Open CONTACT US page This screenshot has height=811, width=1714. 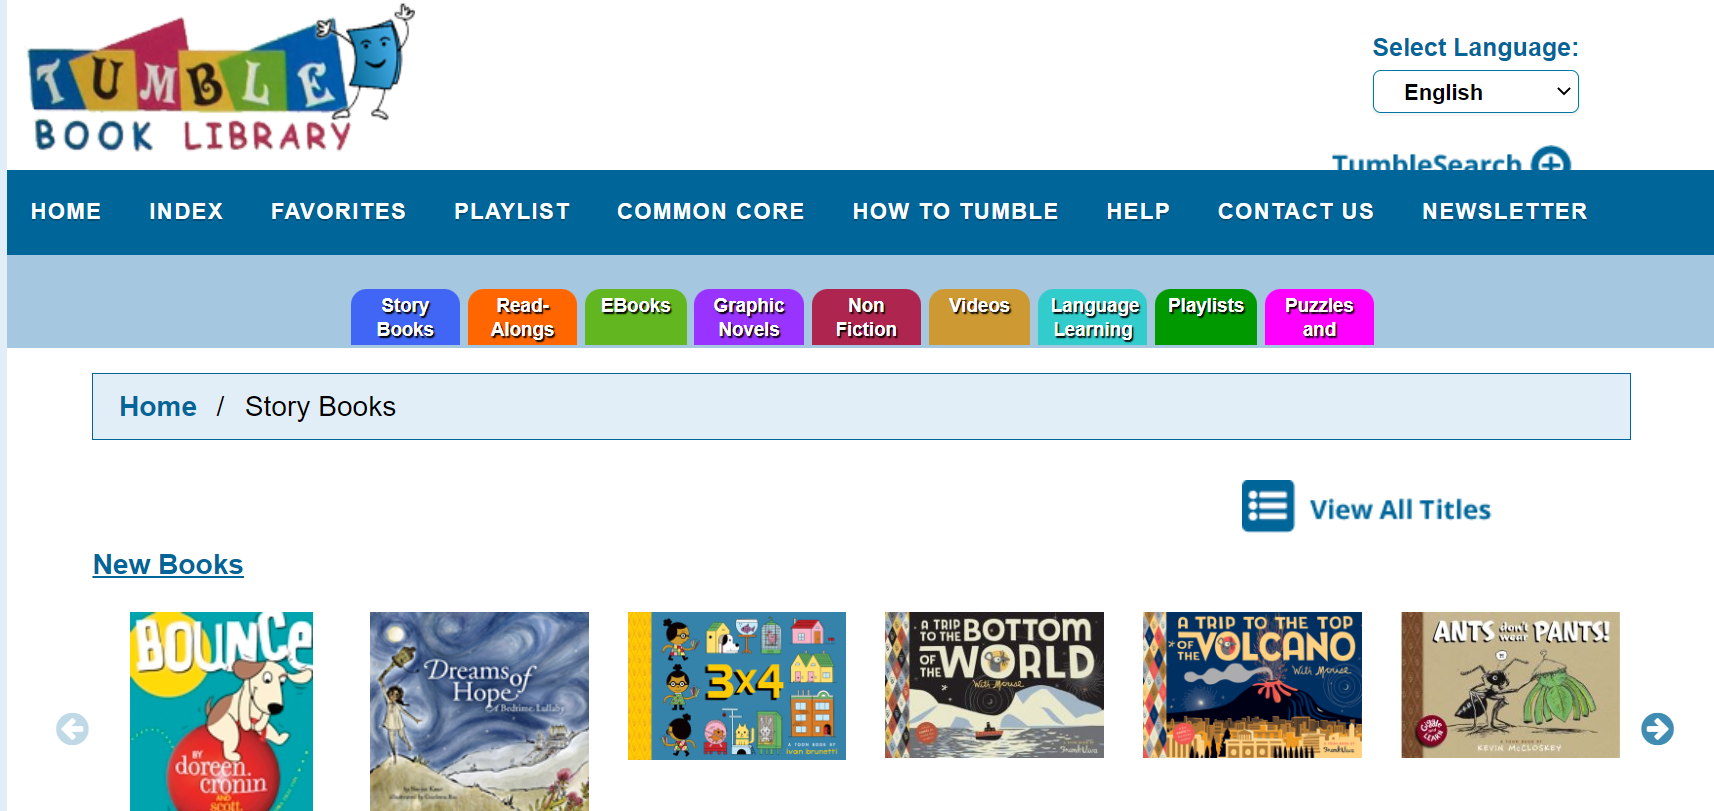pyautogui.click(x=1295, y=211)
